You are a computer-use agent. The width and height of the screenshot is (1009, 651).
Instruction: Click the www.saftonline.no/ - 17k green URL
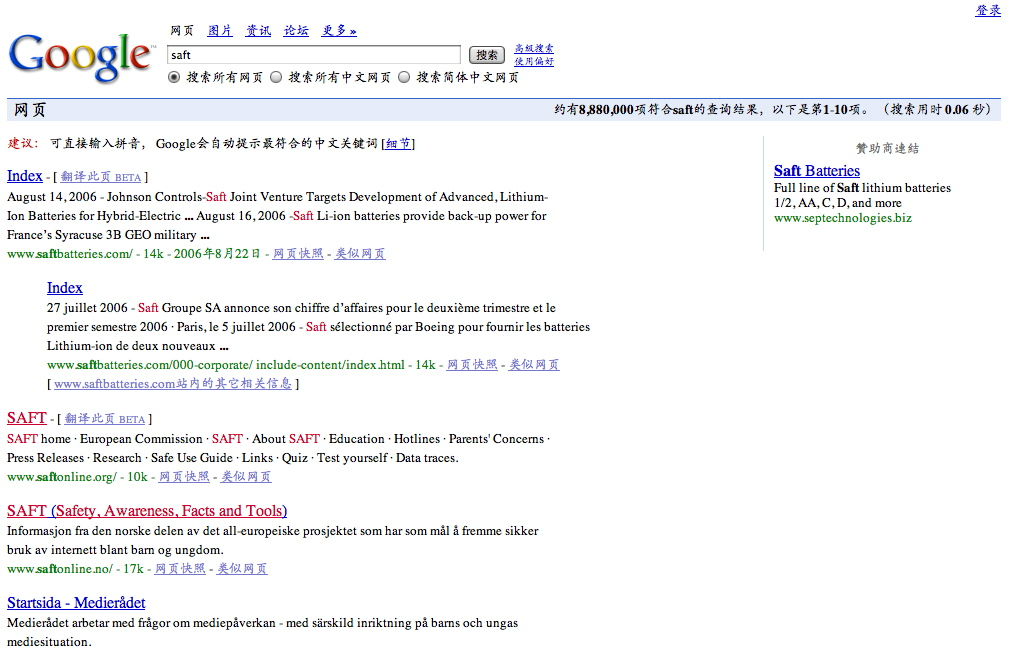pos(75,569)
